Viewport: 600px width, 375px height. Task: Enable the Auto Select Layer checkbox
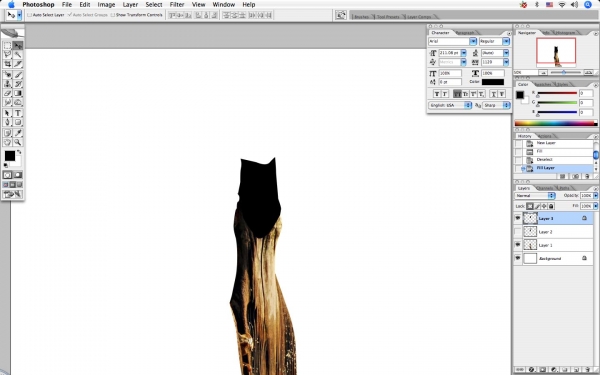coord(29,15)
